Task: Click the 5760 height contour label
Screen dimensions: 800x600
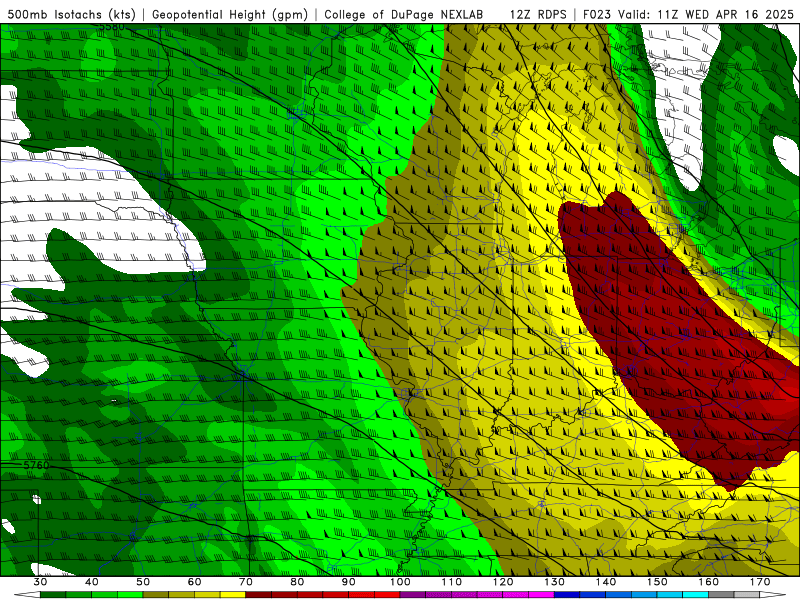Action: [x=36, y=465]
